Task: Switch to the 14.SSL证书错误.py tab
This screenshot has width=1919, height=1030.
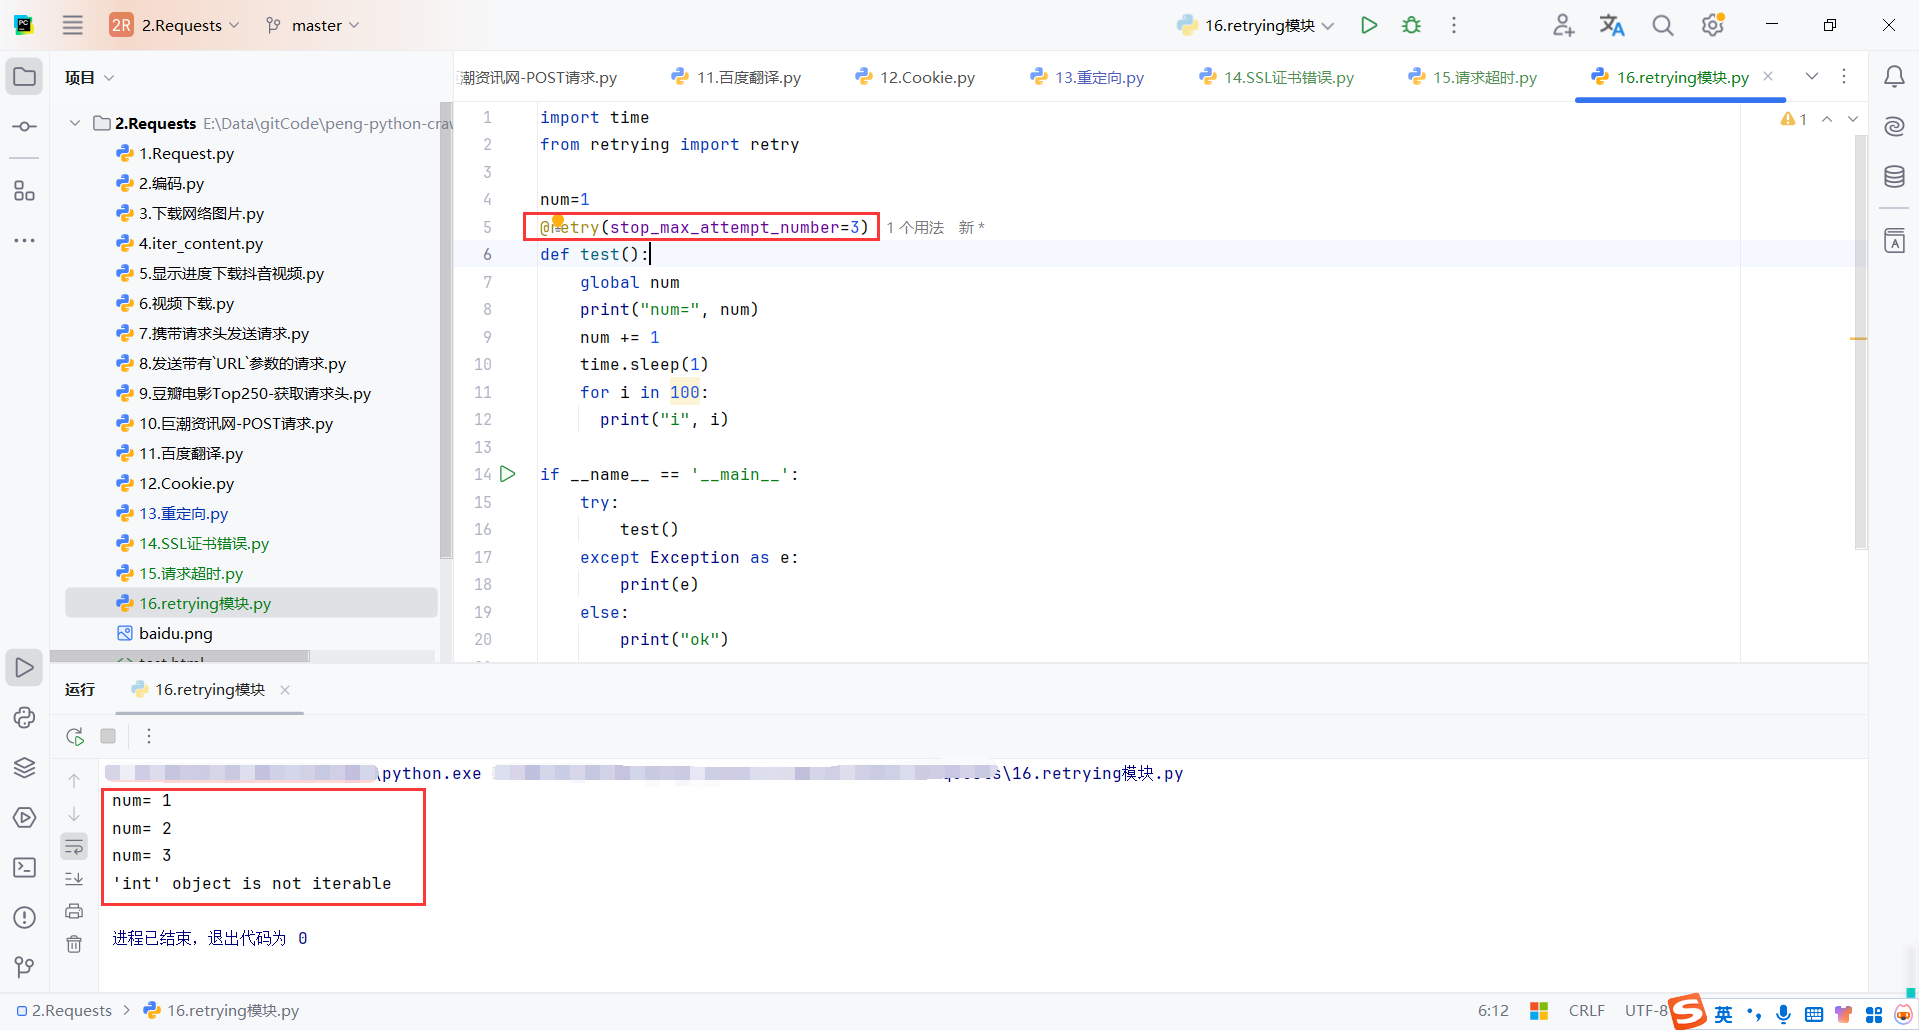Action: click(x=1277, y=77)
